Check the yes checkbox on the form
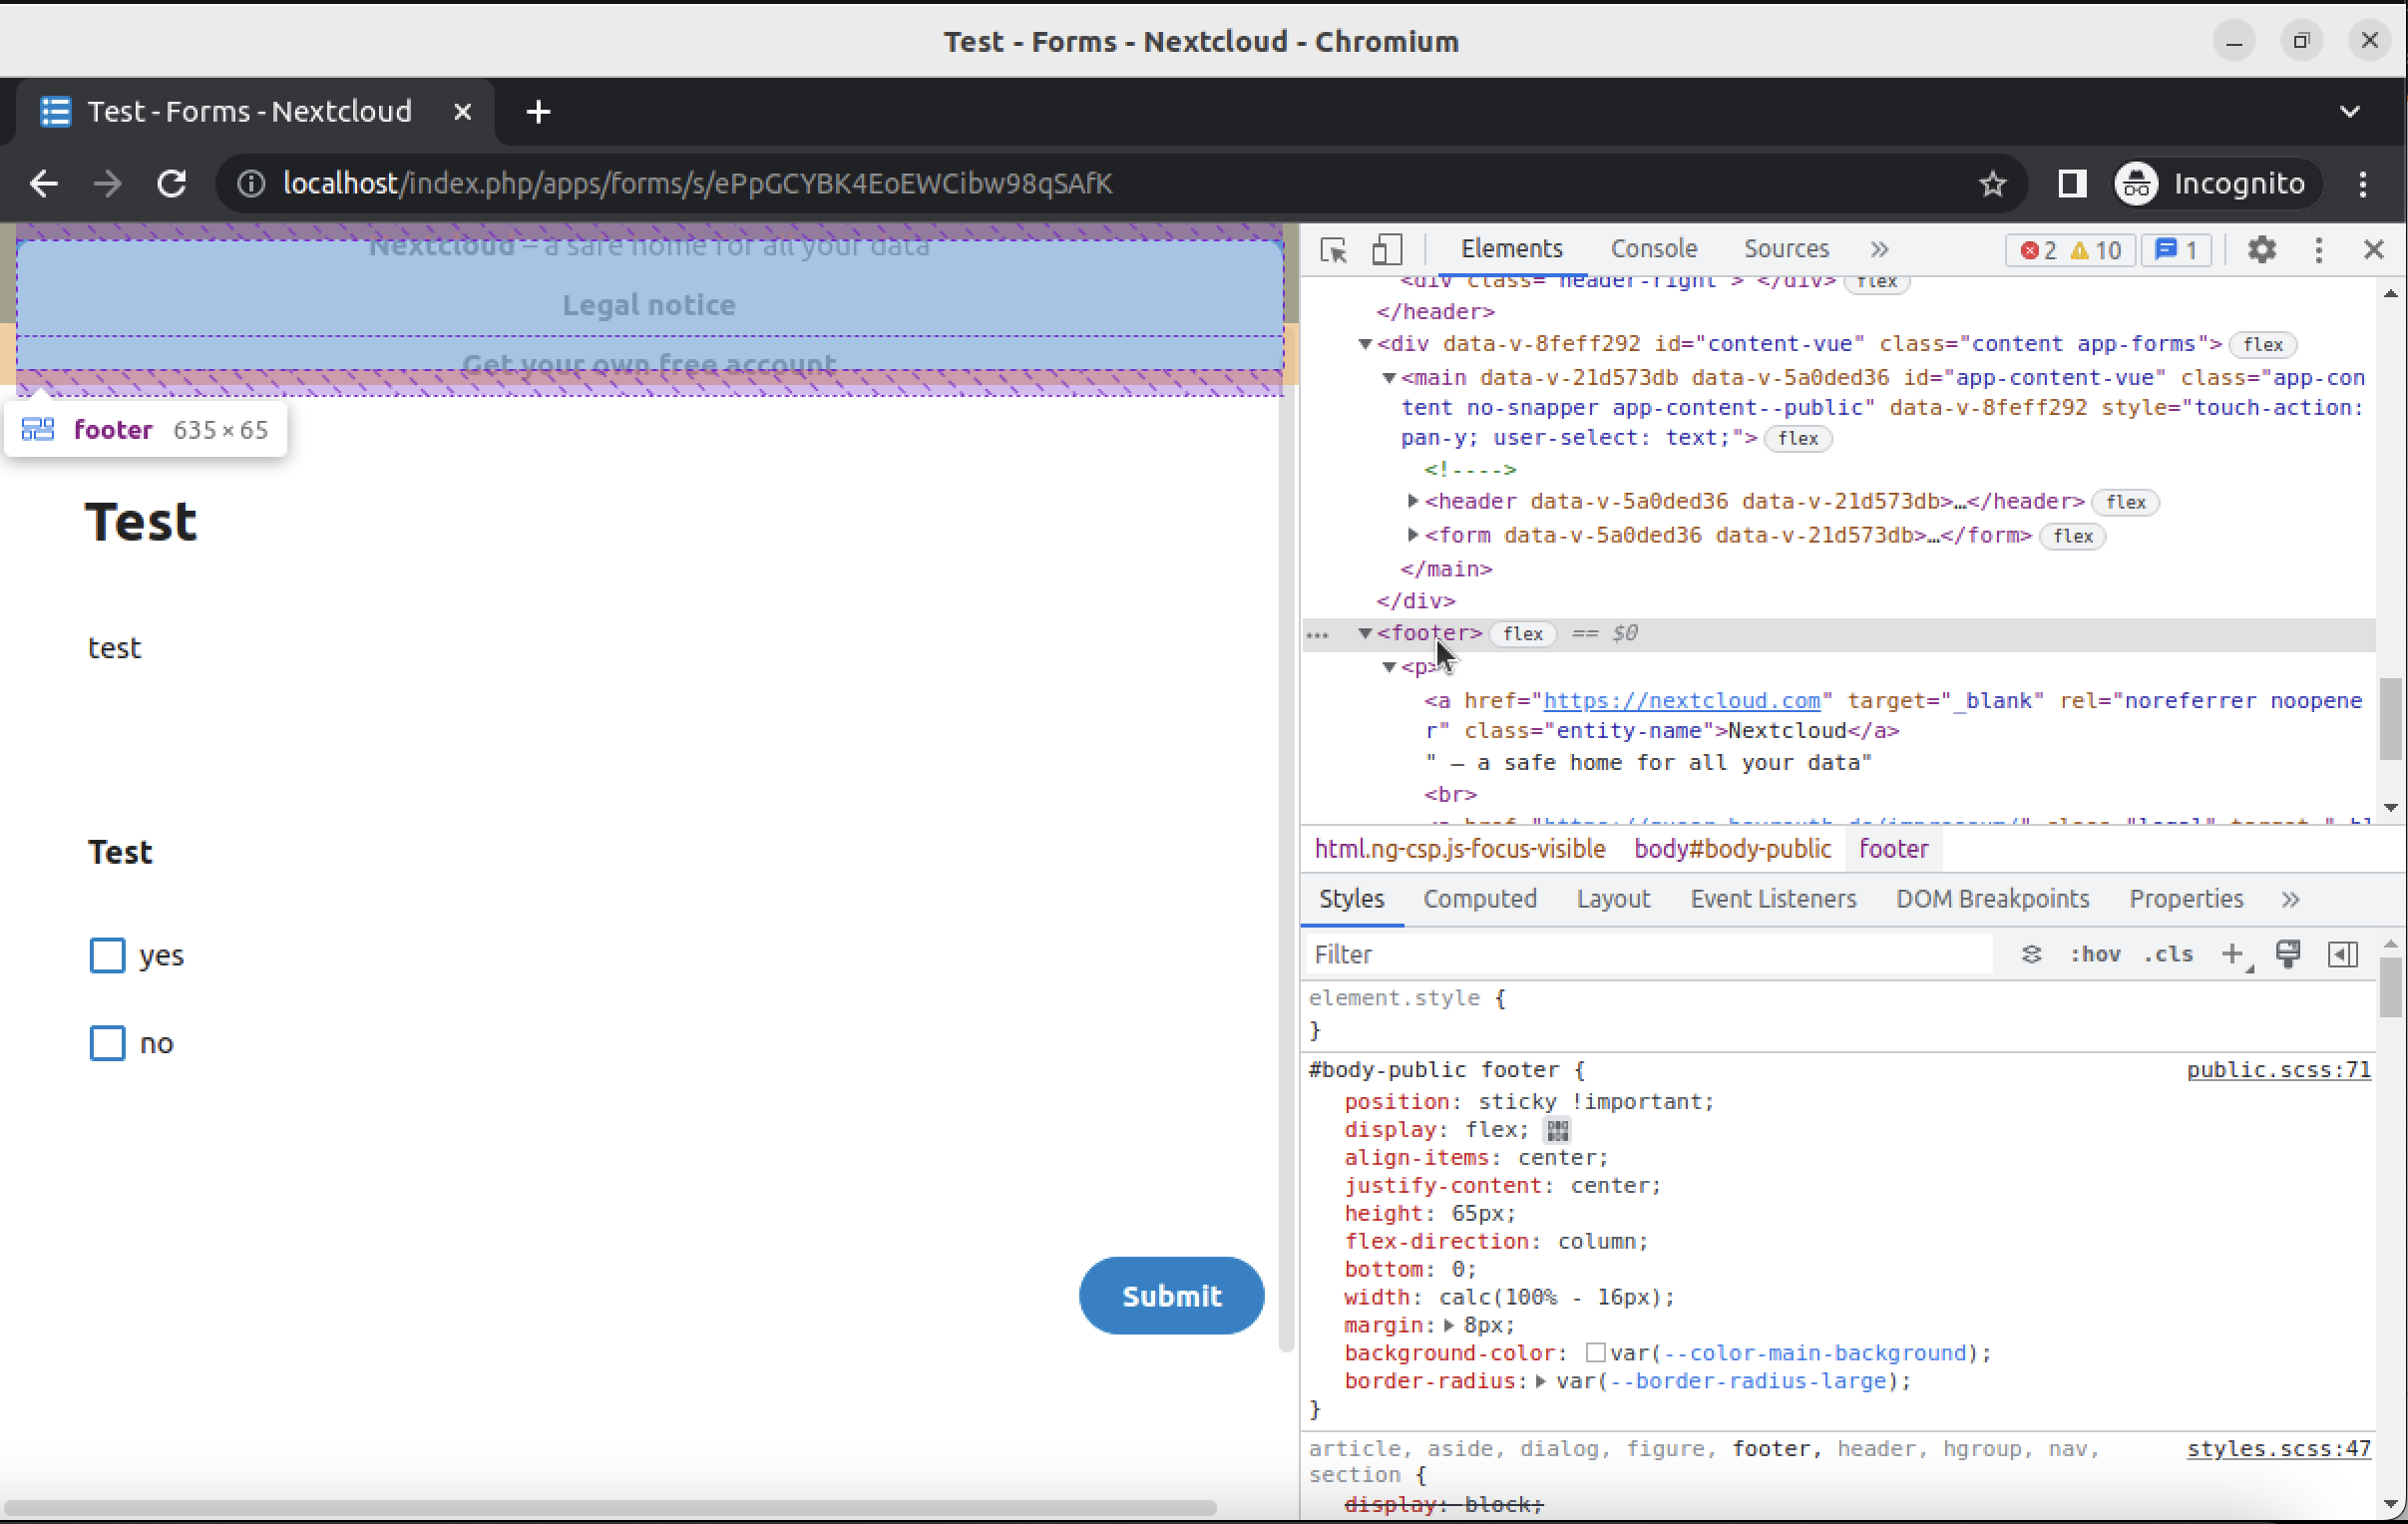Screen dimensions: 2408x1524 coord(106,955)
